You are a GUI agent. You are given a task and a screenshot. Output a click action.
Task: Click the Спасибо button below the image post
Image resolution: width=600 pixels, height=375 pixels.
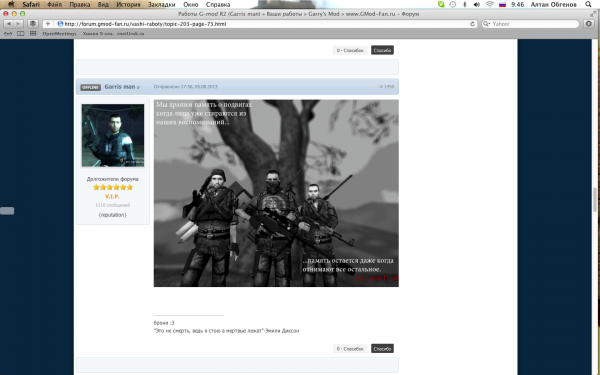(382, 349)
